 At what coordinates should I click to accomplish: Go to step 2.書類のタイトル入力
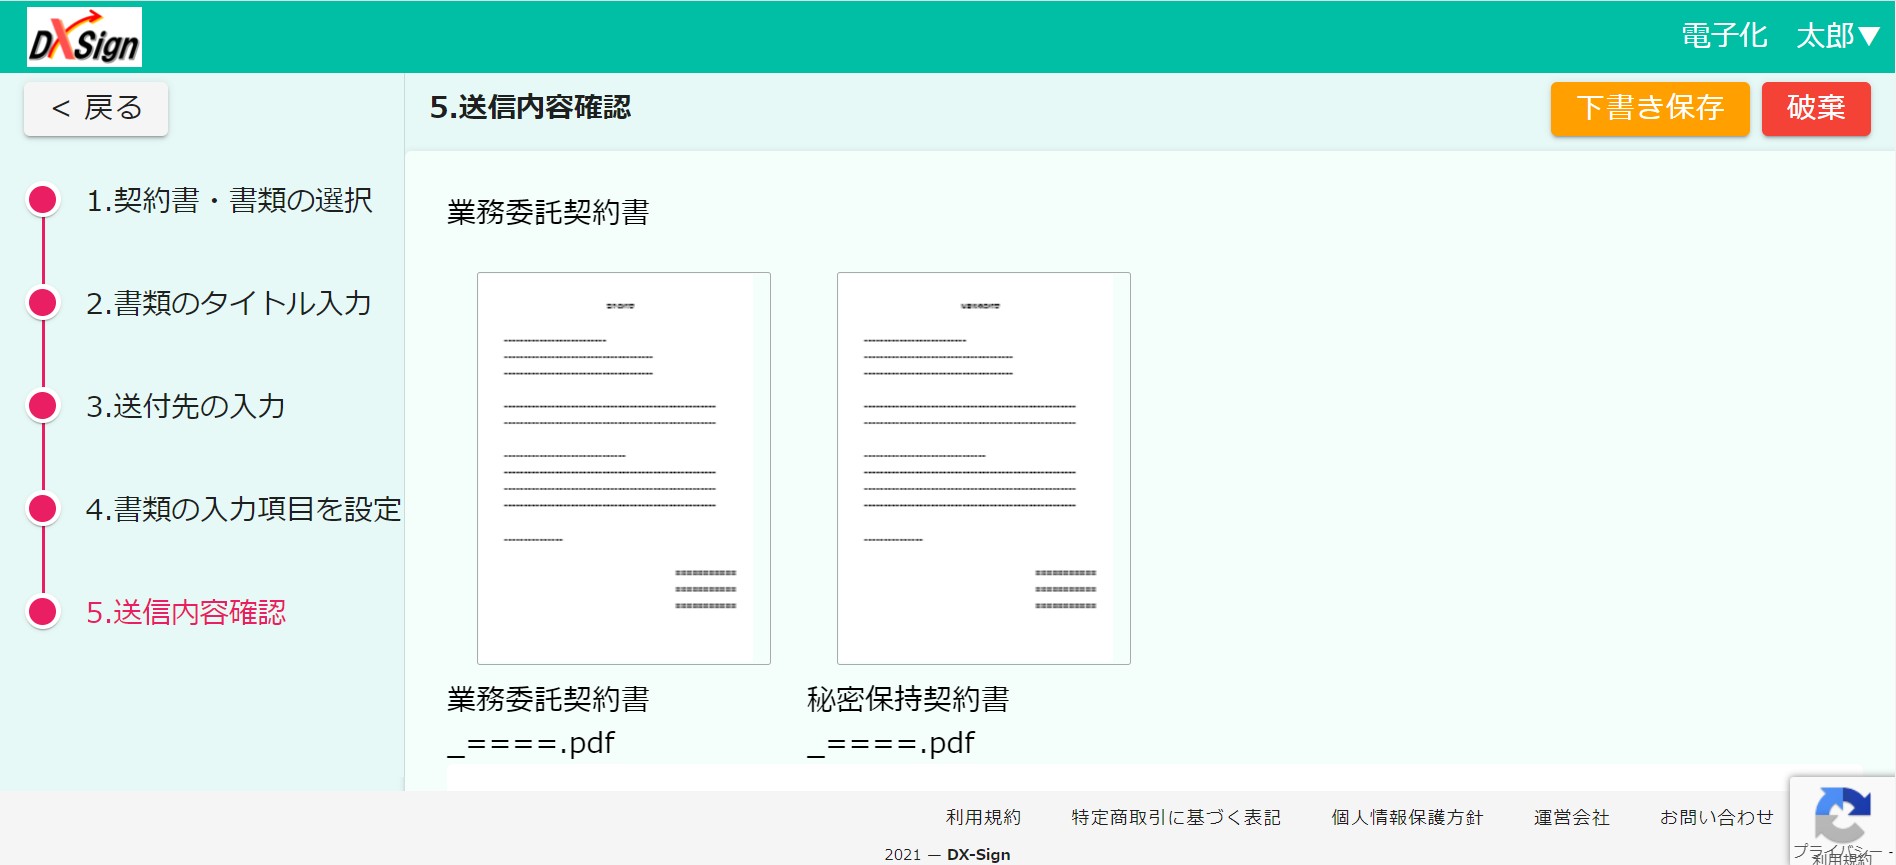coord(229,303)
